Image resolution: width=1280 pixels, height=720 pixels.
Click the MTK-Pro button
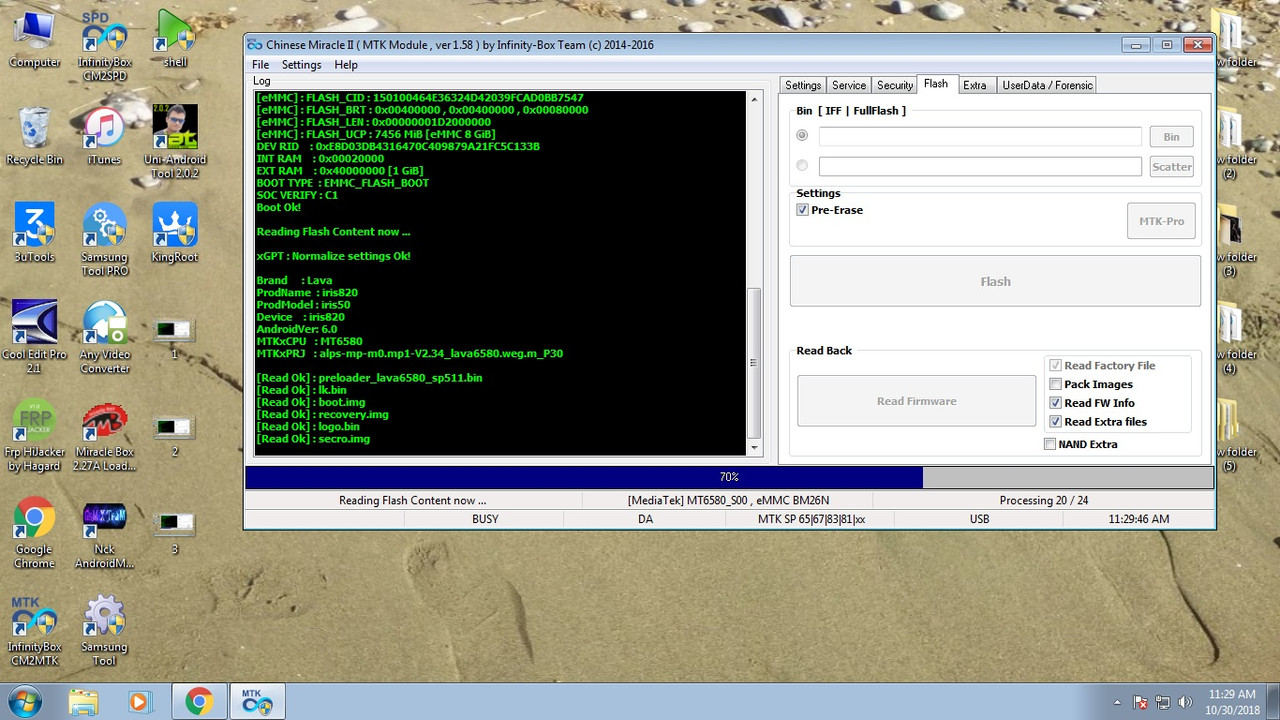[x=1161, y=221]
